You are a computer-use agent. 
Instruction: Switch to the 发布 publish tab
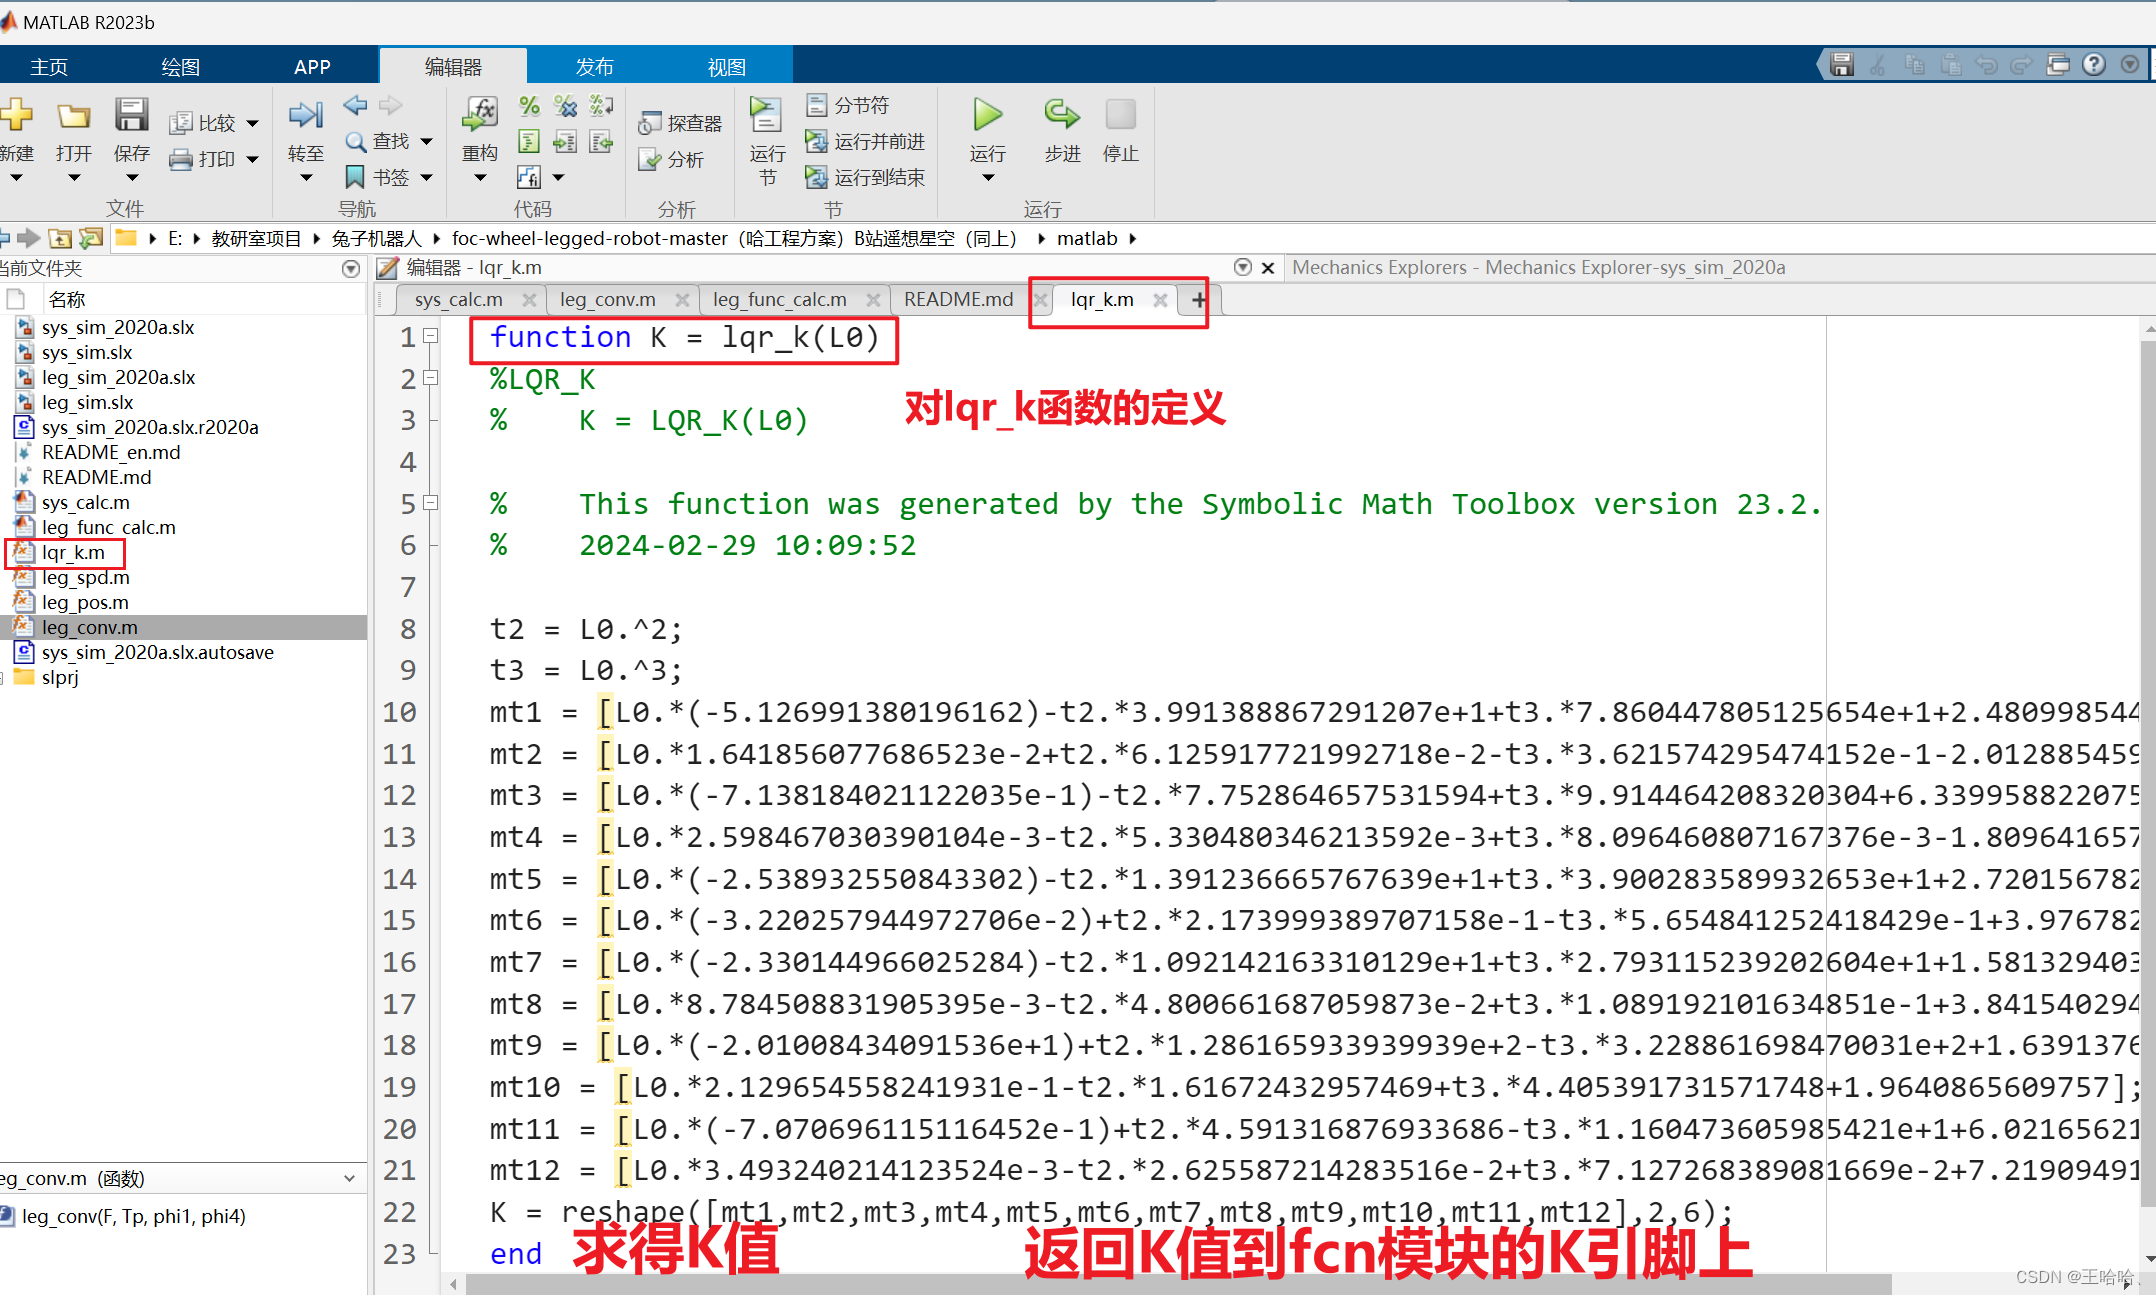[594, 67]
